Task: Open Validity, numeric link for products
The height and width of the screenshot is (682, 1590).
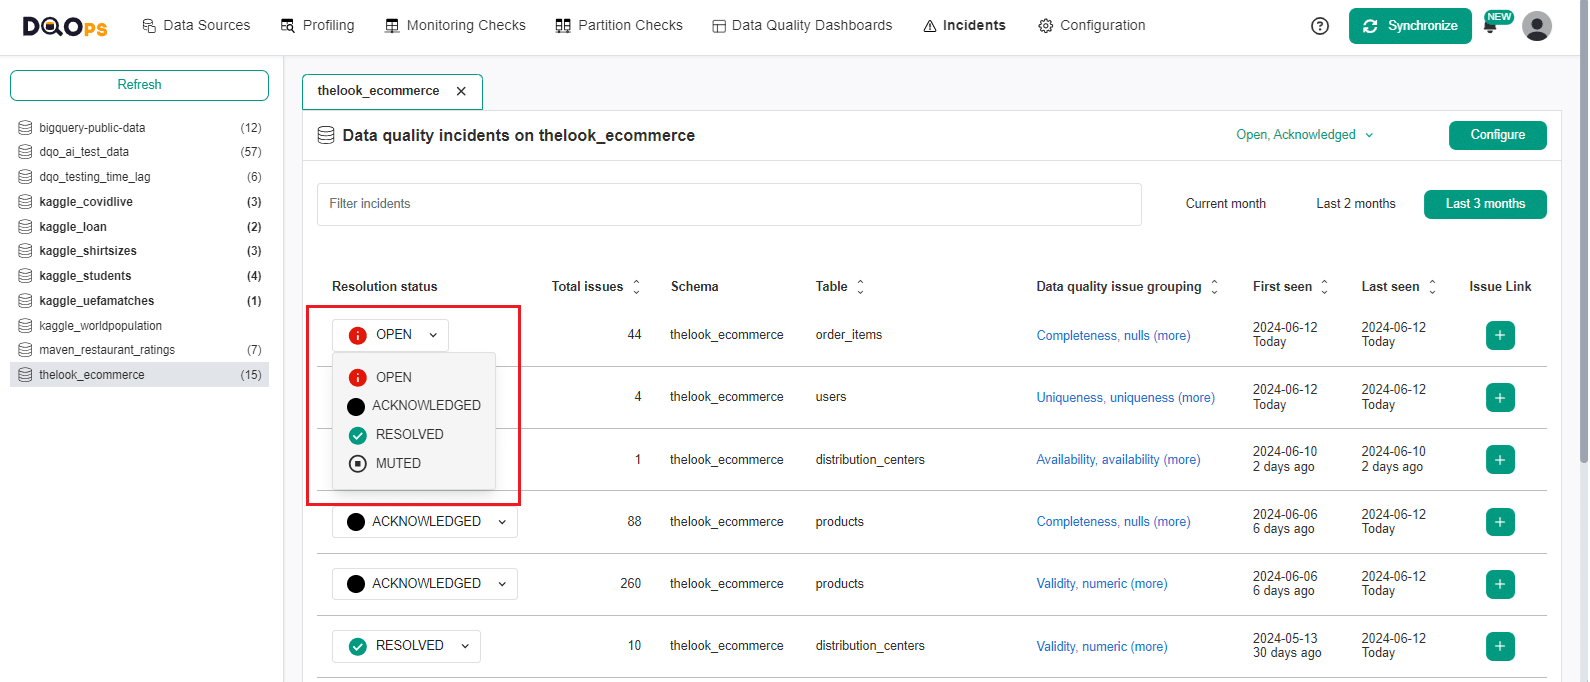Action: 1101,584
